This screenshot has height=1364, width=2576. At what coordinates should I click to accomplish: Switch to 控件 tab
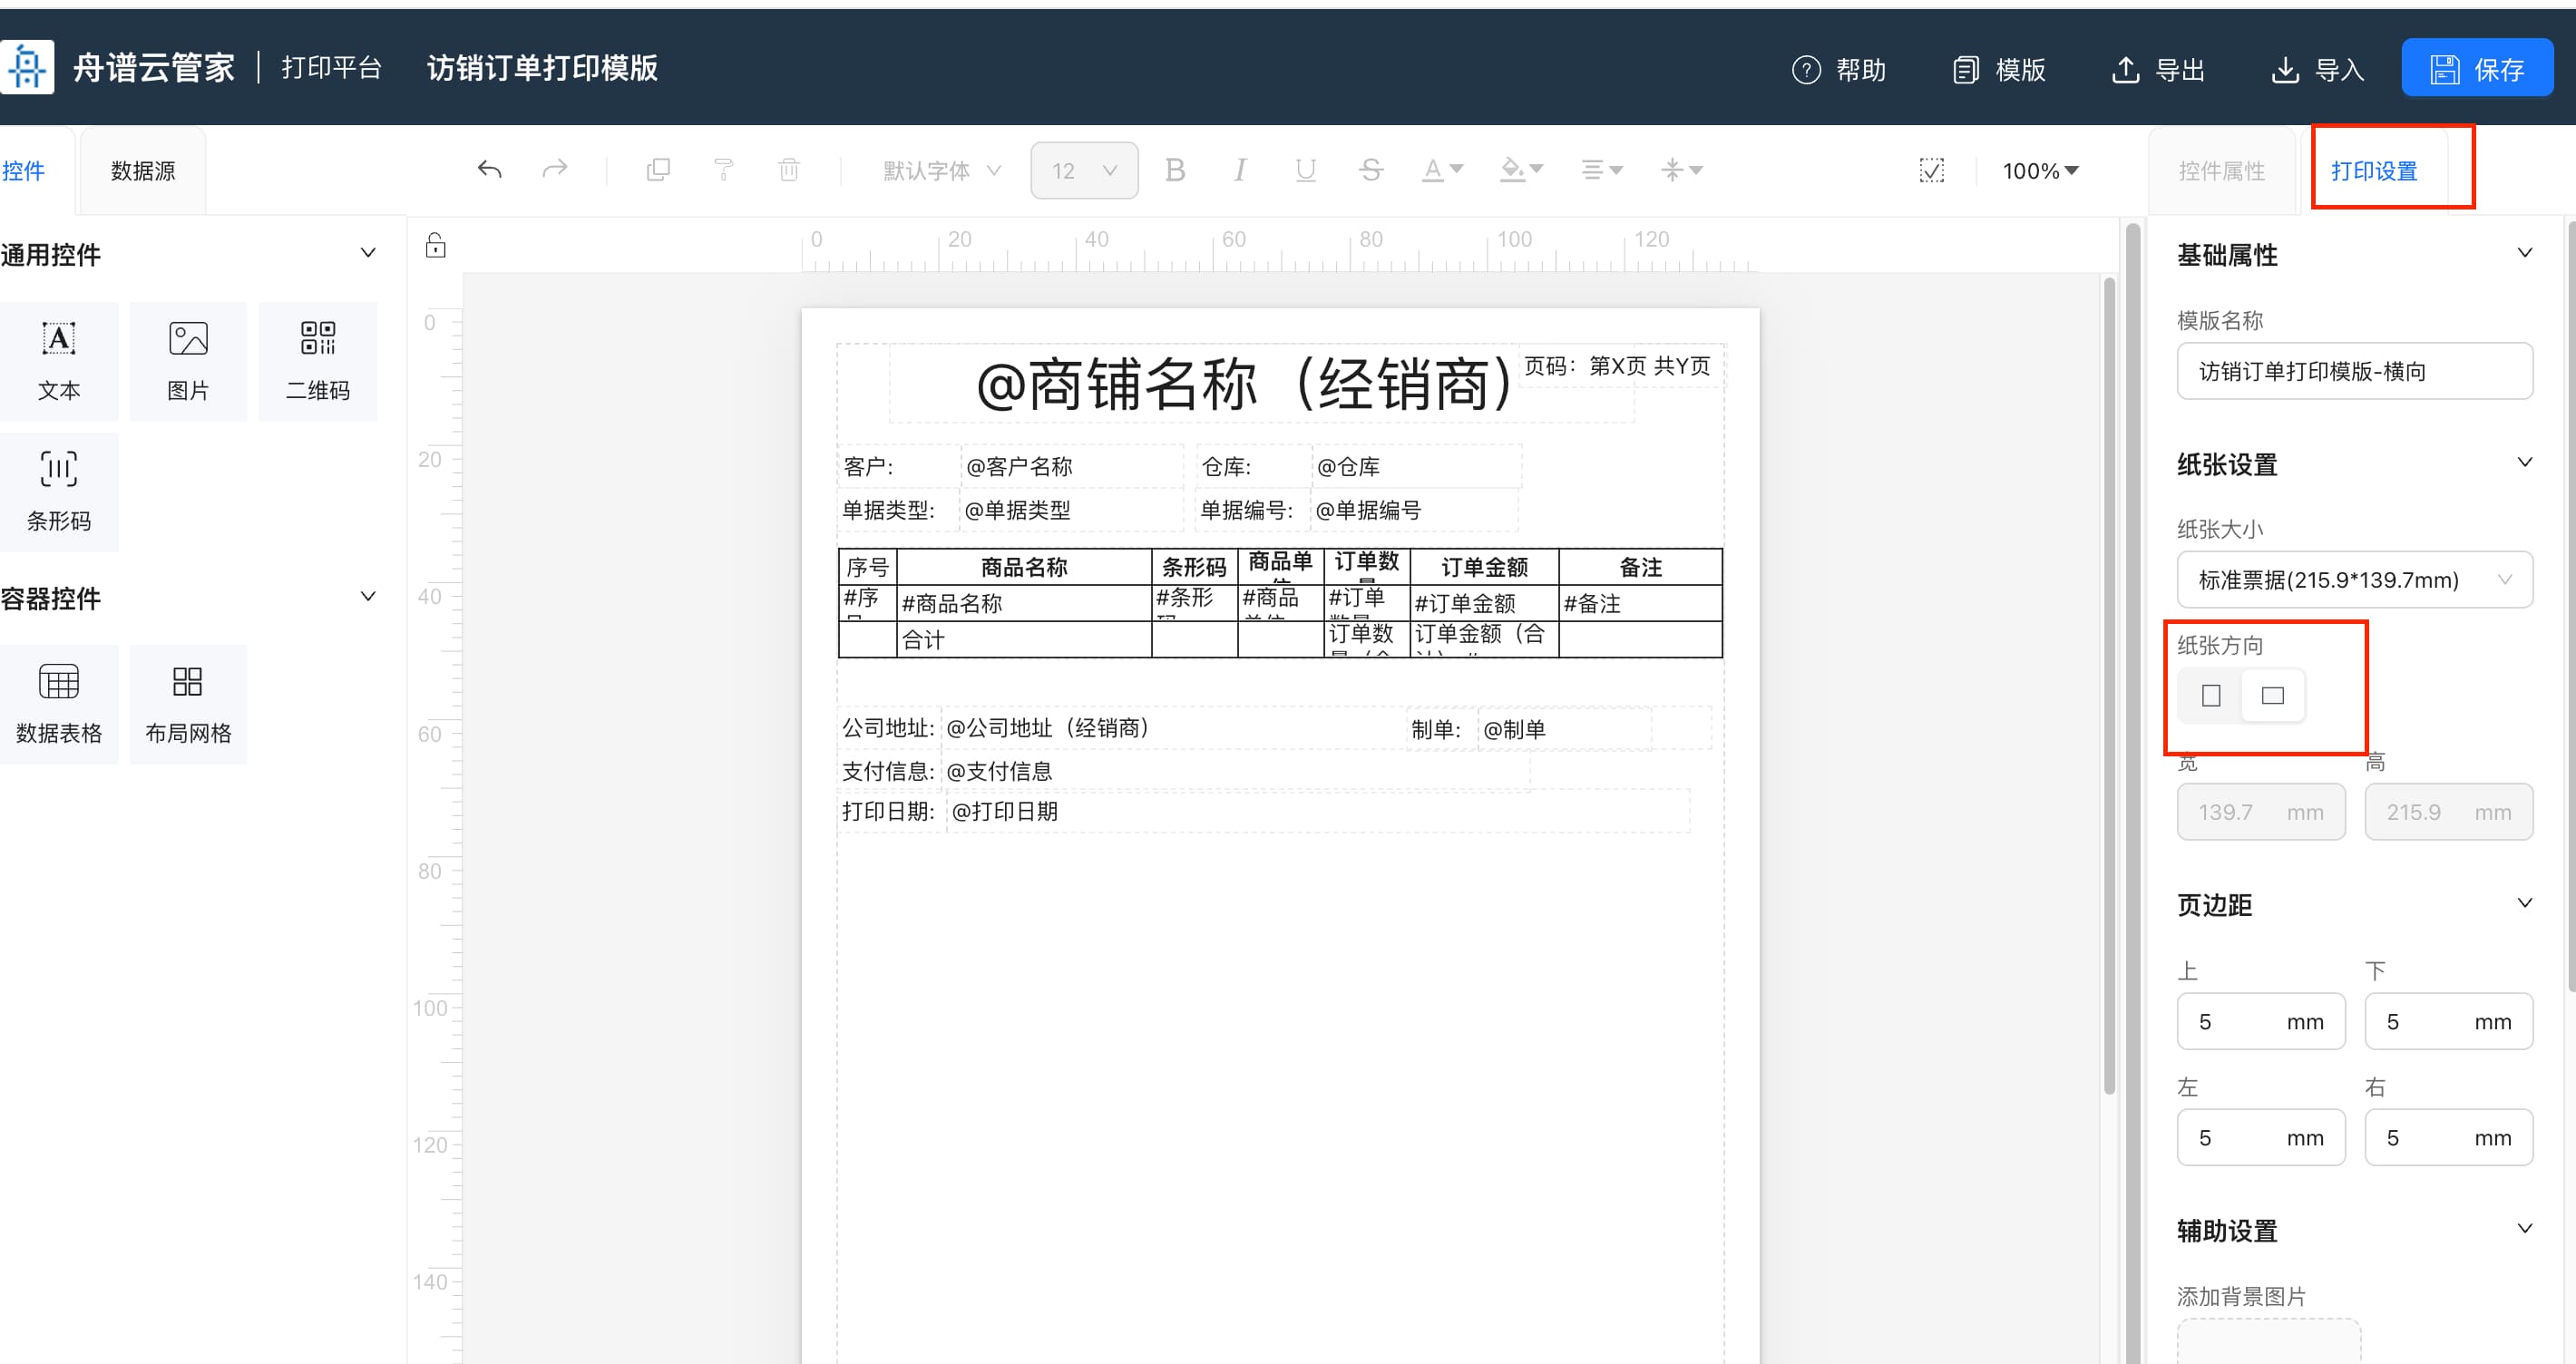tap(24, 171)
